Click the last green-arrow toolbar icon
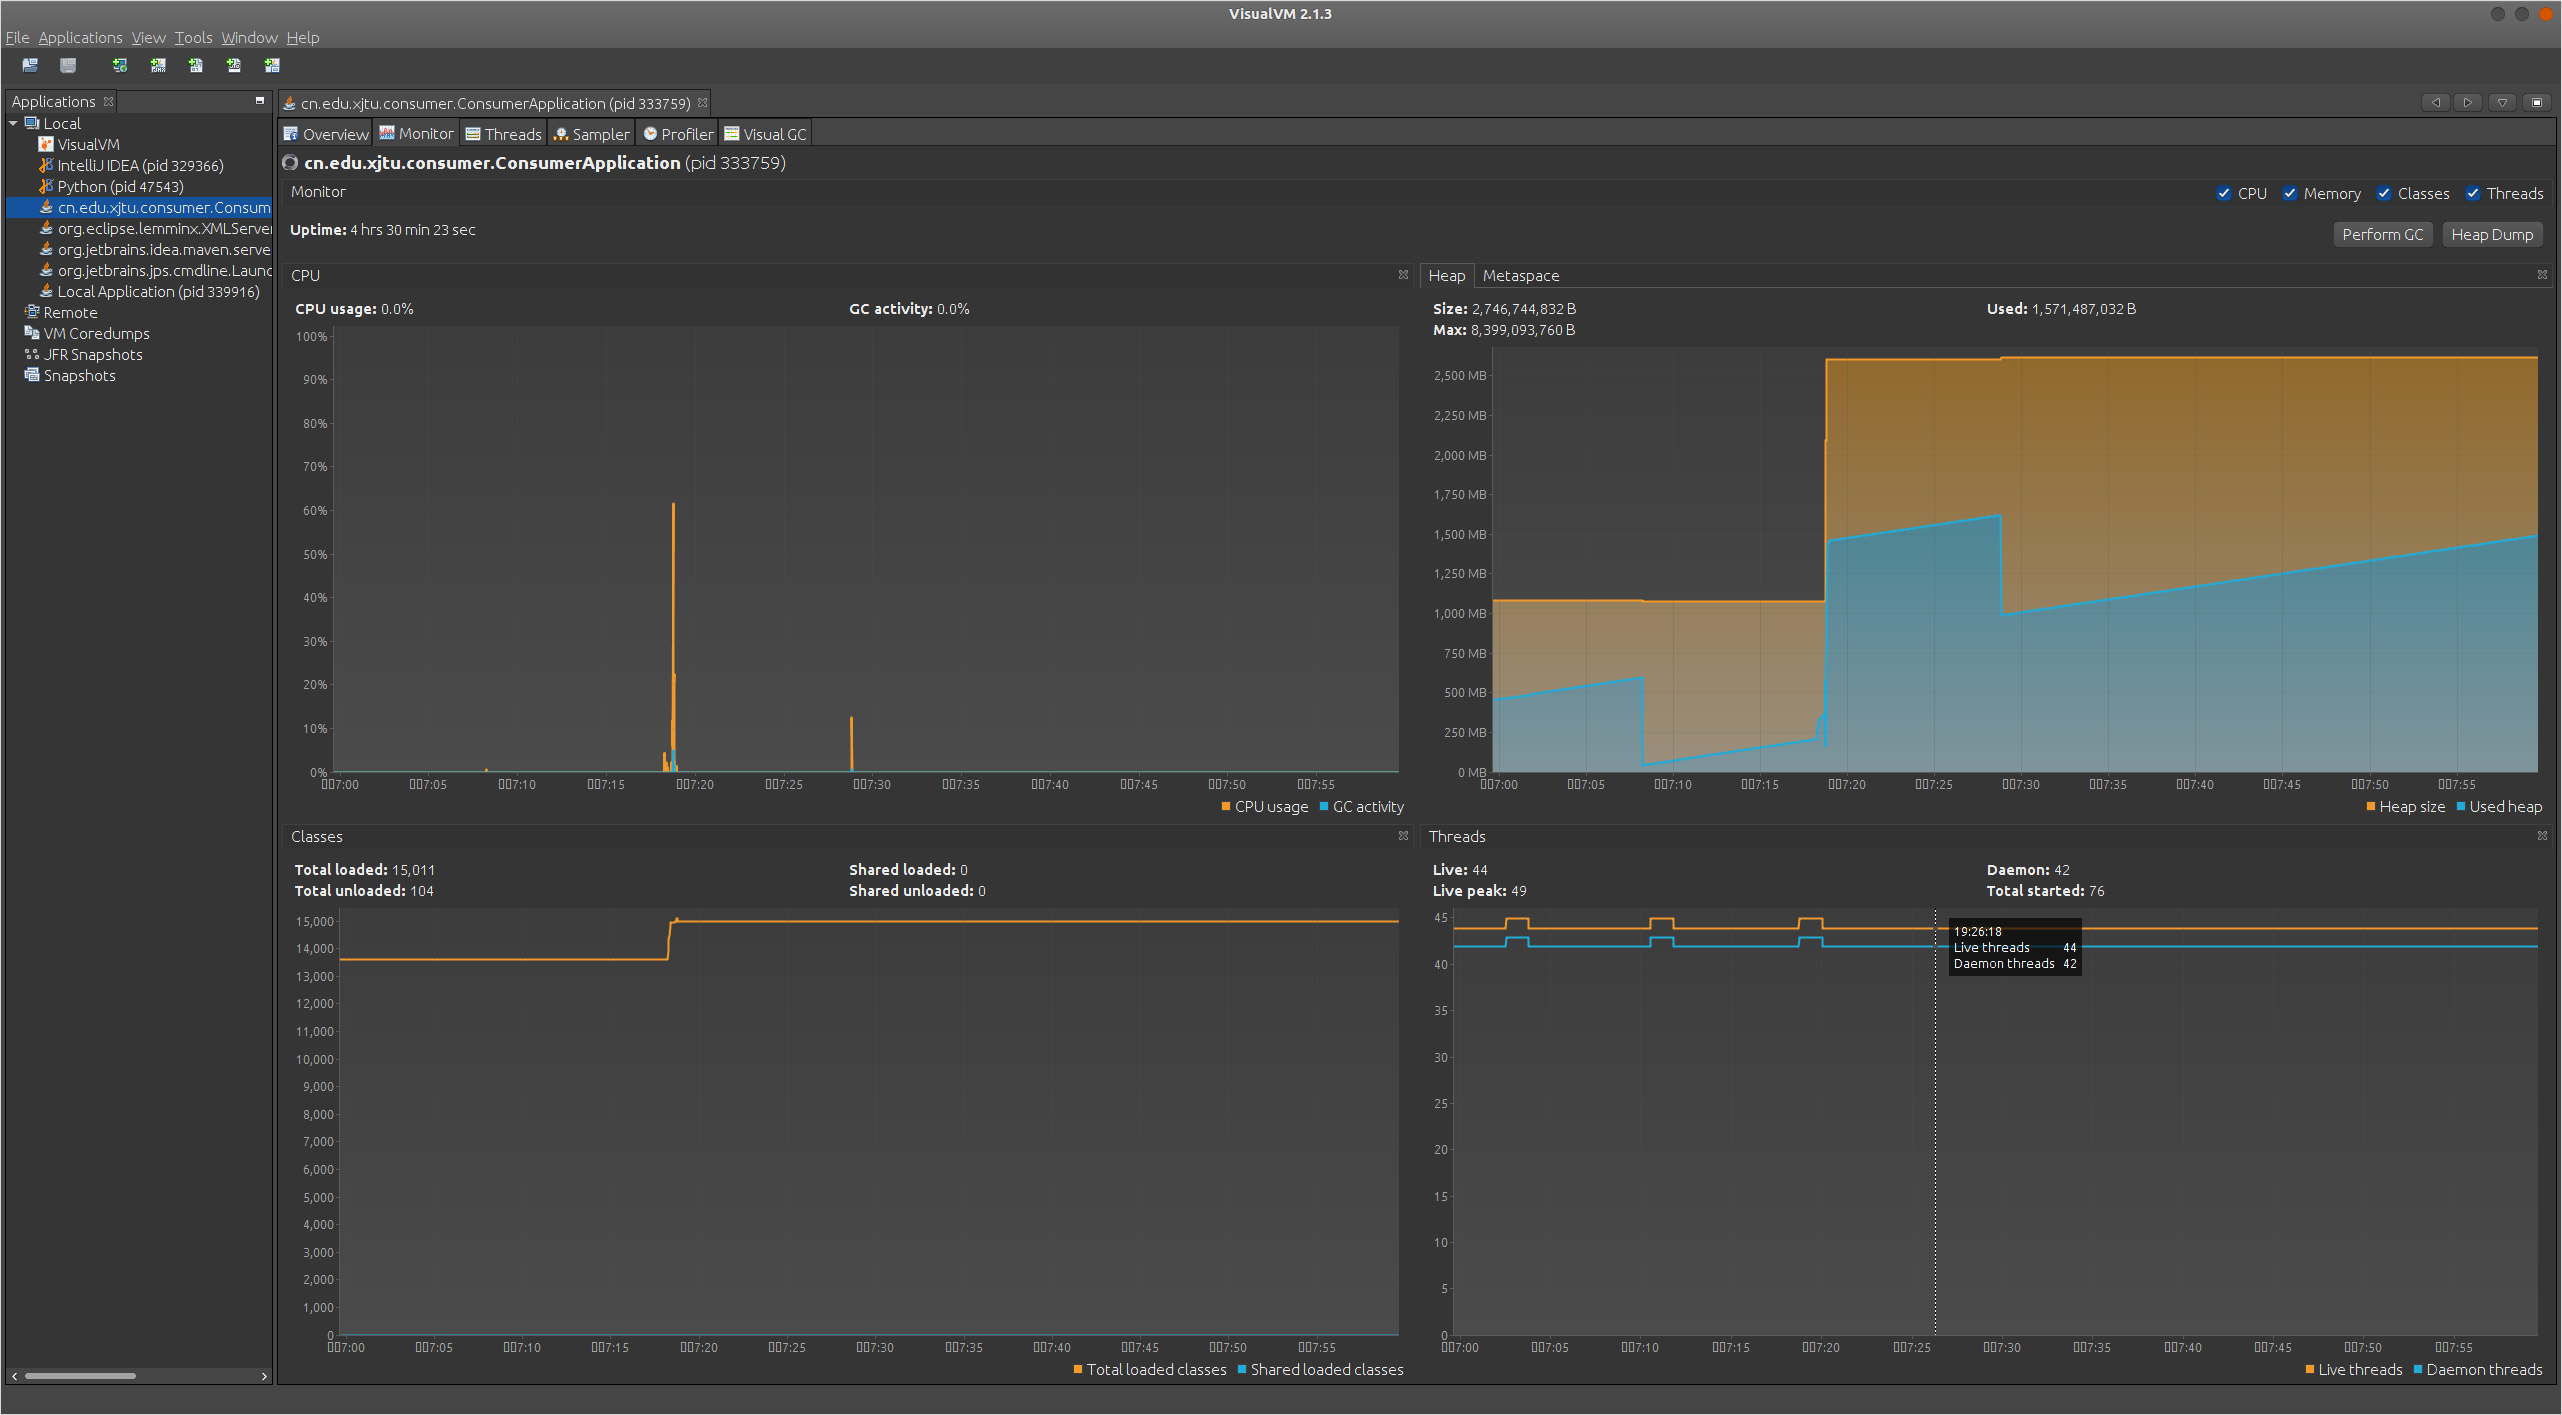Screen dimensions: 2562x1415 pos(272,66)
